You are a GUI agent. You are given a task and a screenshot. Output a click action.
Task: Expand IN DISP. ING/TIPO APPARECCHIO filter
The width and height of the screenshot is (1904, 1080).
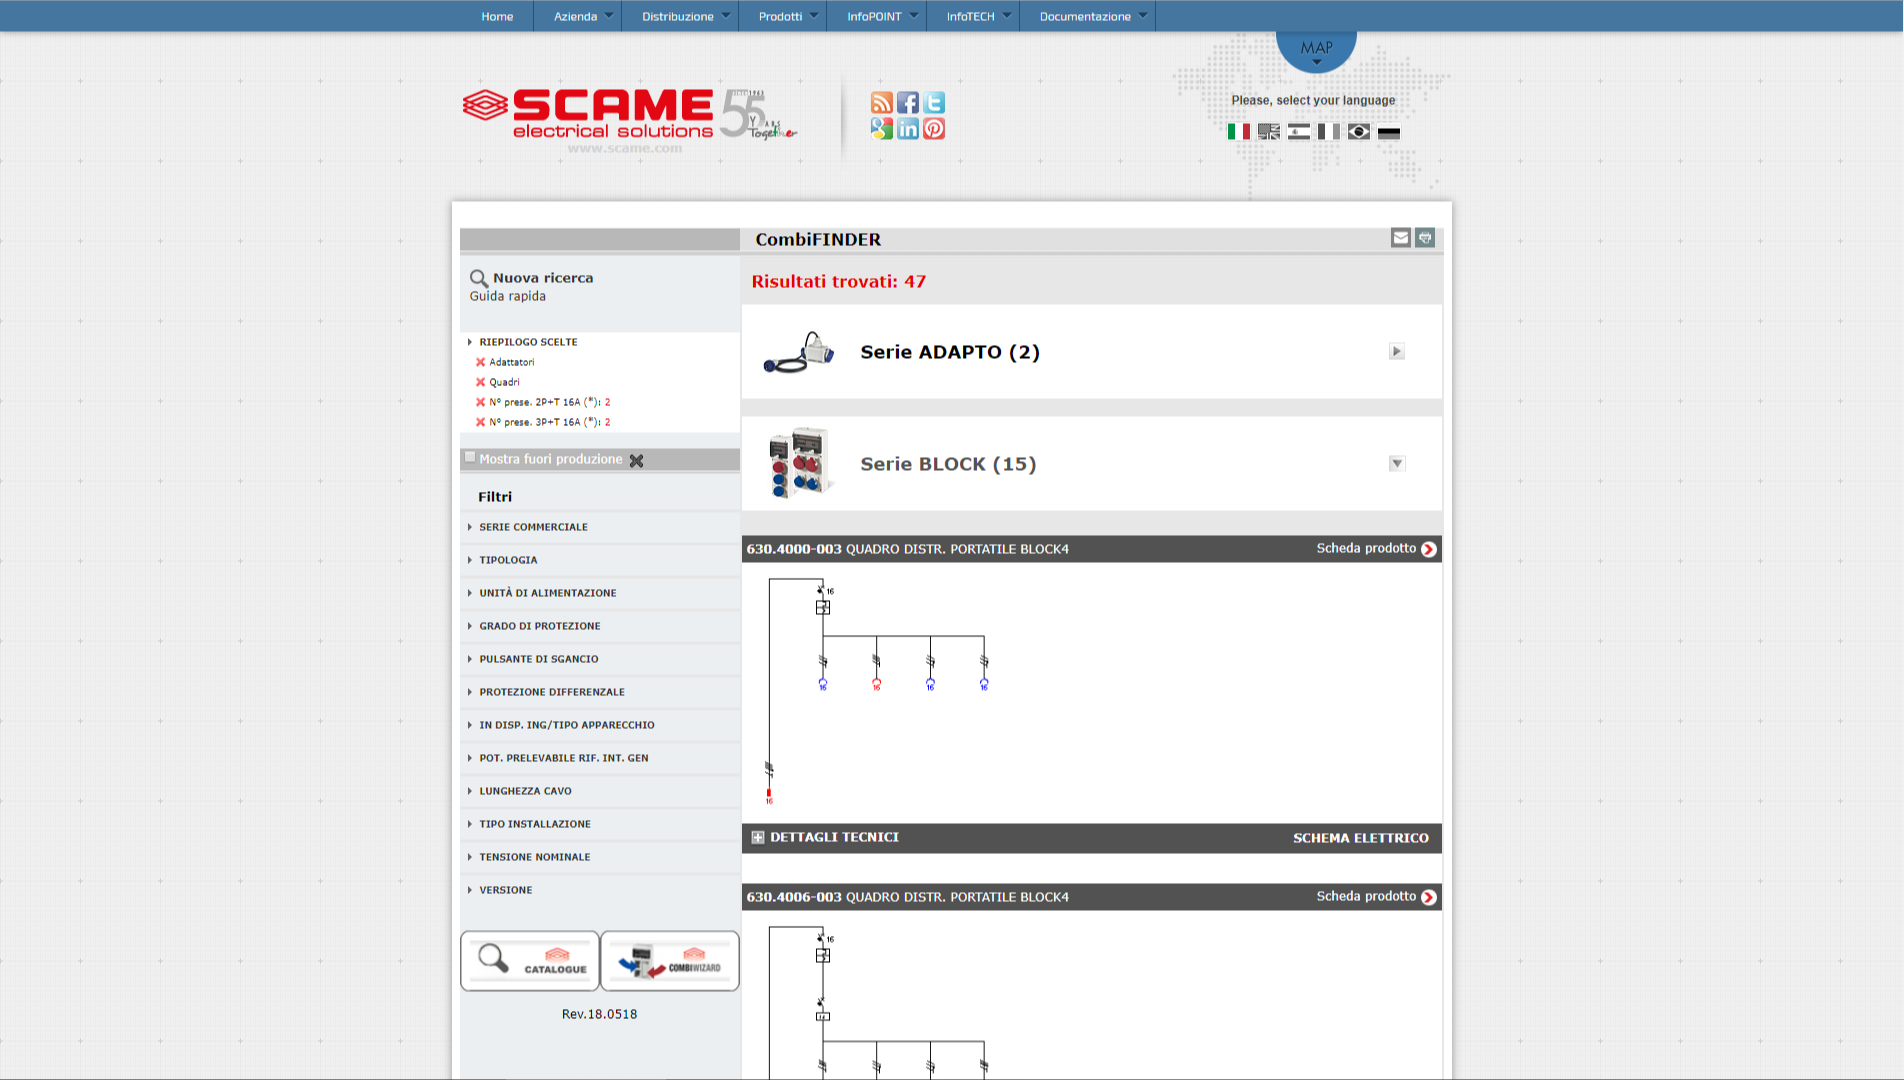(566, 725)
